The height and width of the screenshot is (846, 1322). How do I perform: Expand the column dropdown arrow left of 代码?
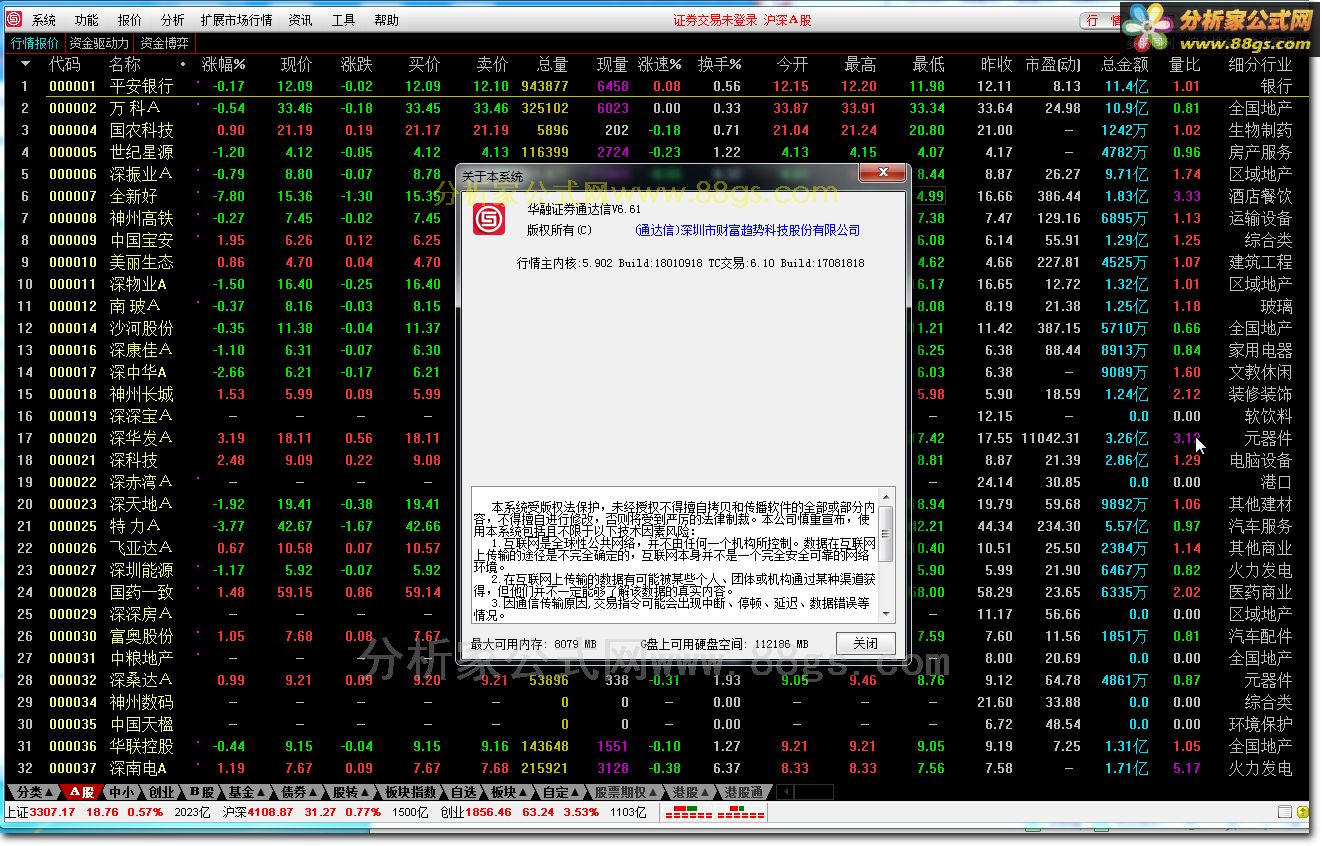pyautogui.click(x=25, y=64)
